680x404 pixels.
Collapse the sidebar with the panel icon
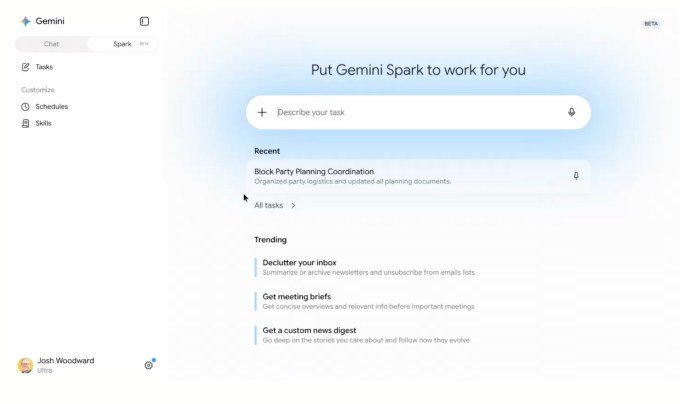(x=144, y=21)
